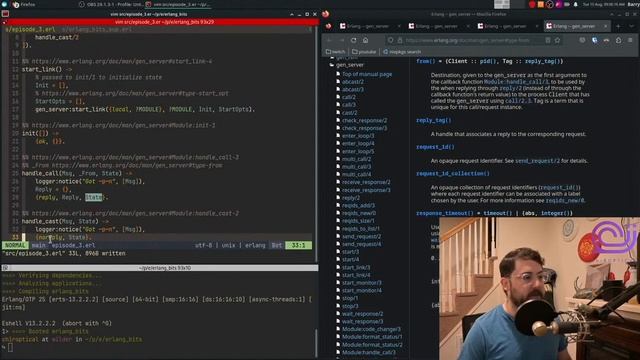Open reqids_size/1 in the sidebar
The image size is (640, 360).
pyautogui.click(x=358, y=221)
